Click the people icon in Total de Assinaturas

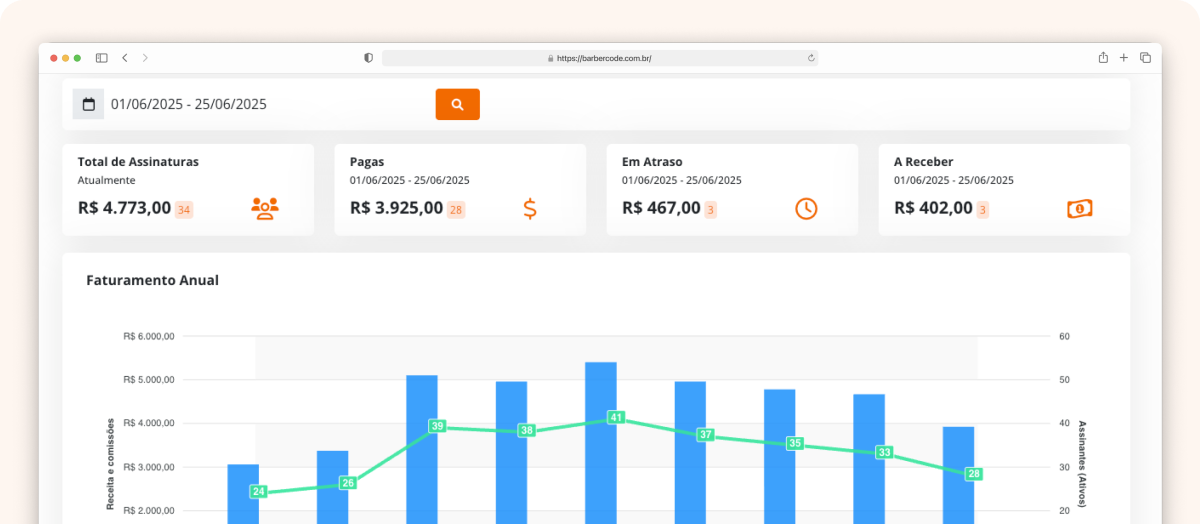(x=265, y=208)
